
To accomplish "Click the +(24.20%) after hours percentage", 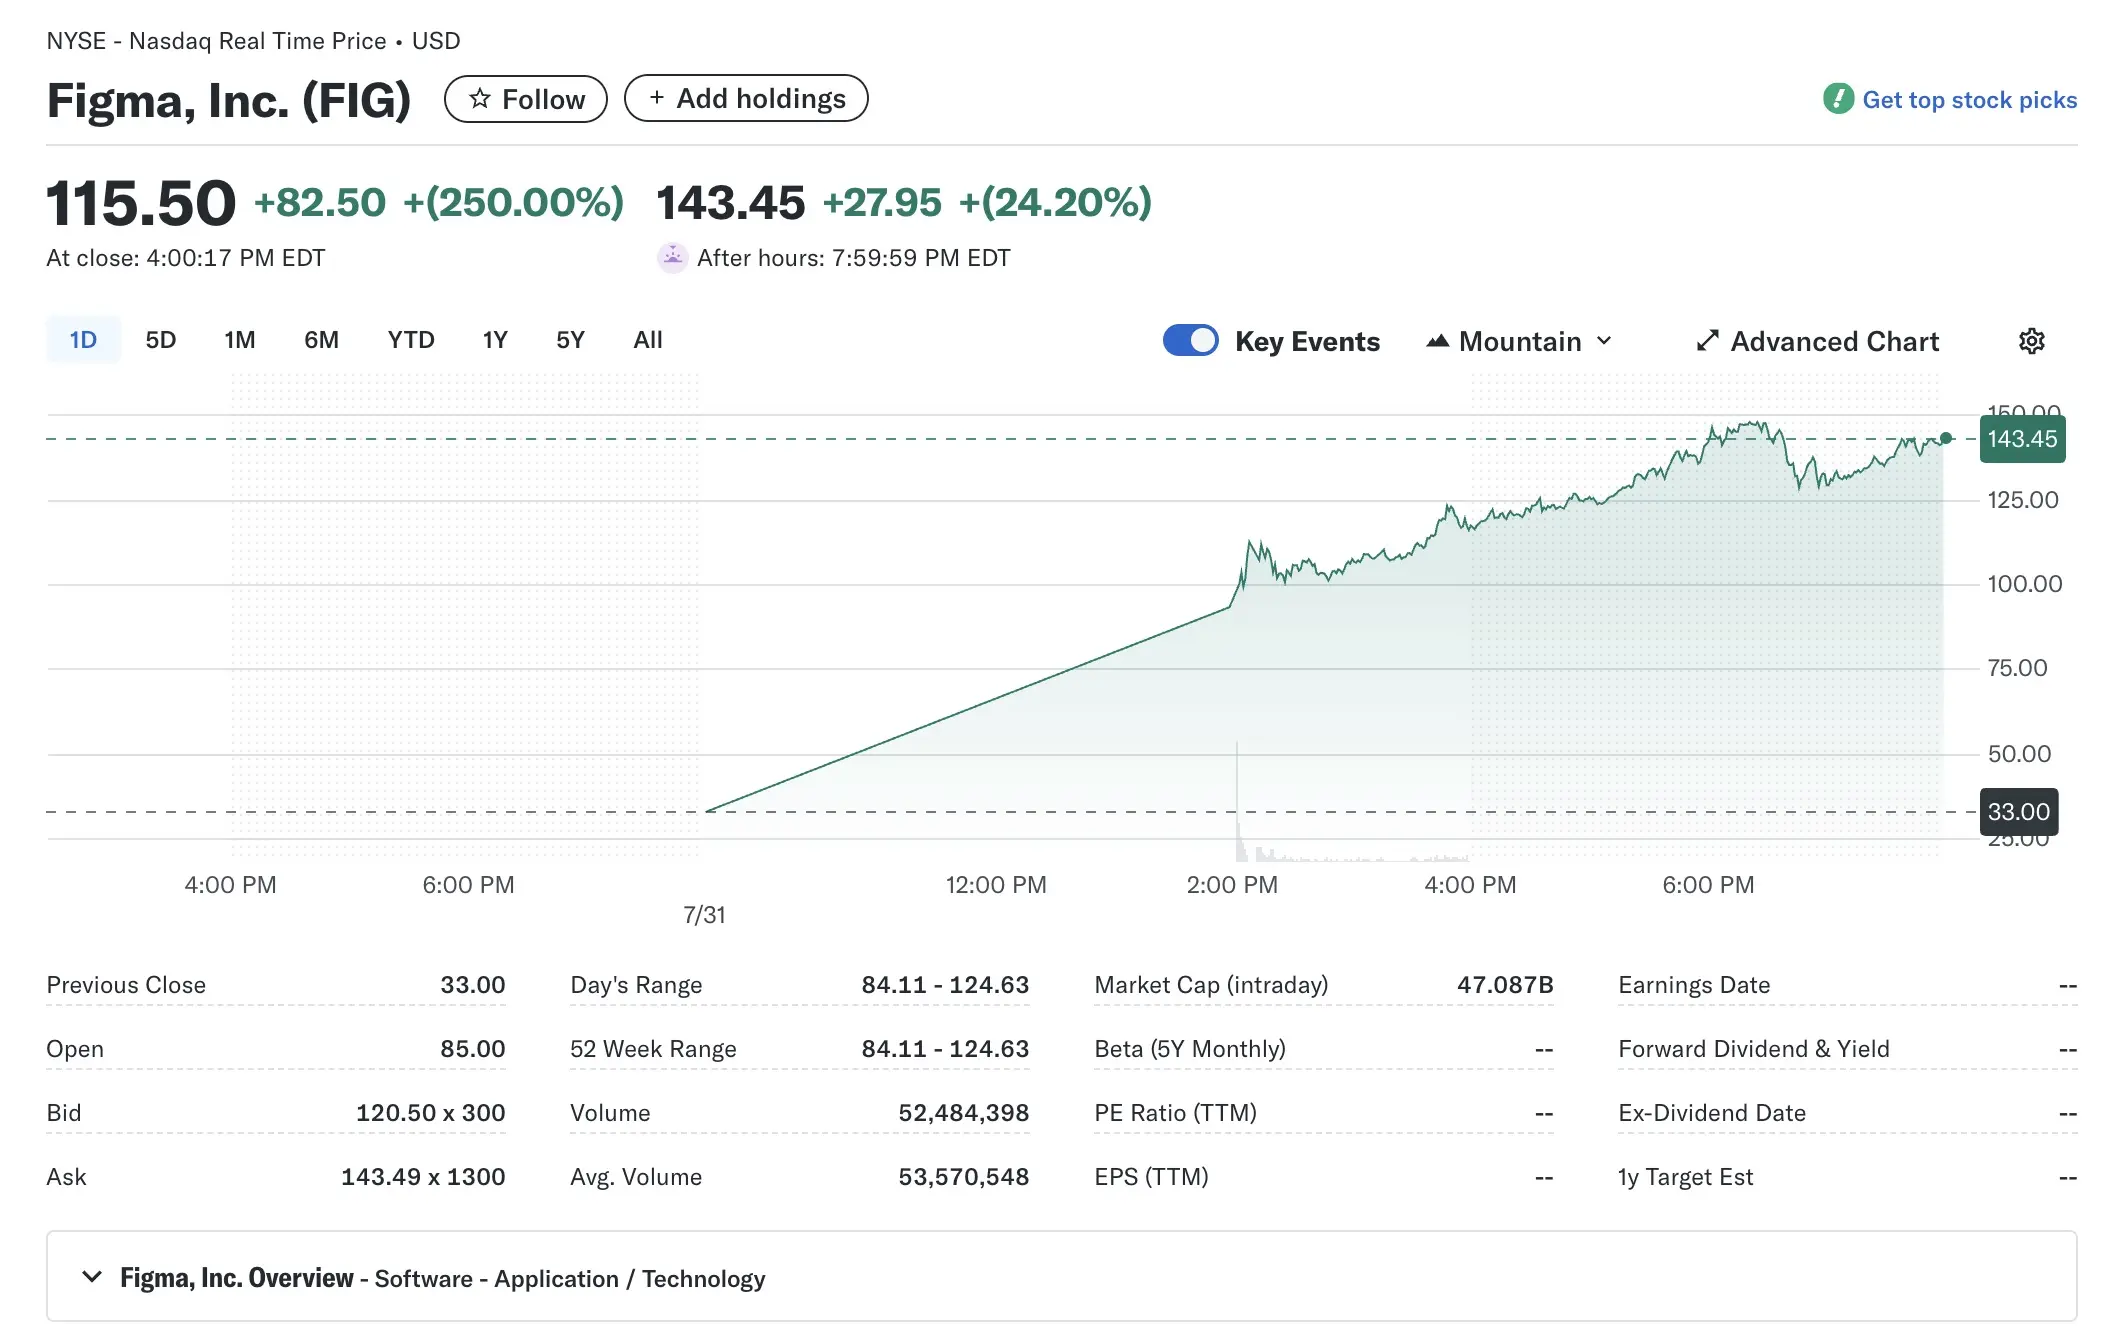I will pos(1055,202).
